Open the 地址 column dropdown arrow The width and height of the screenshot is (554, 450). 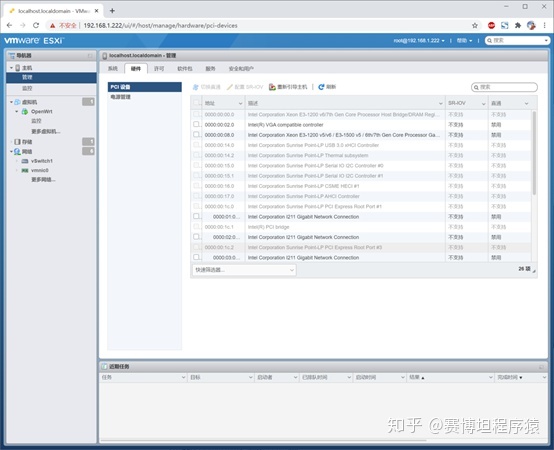pos(240,103)
